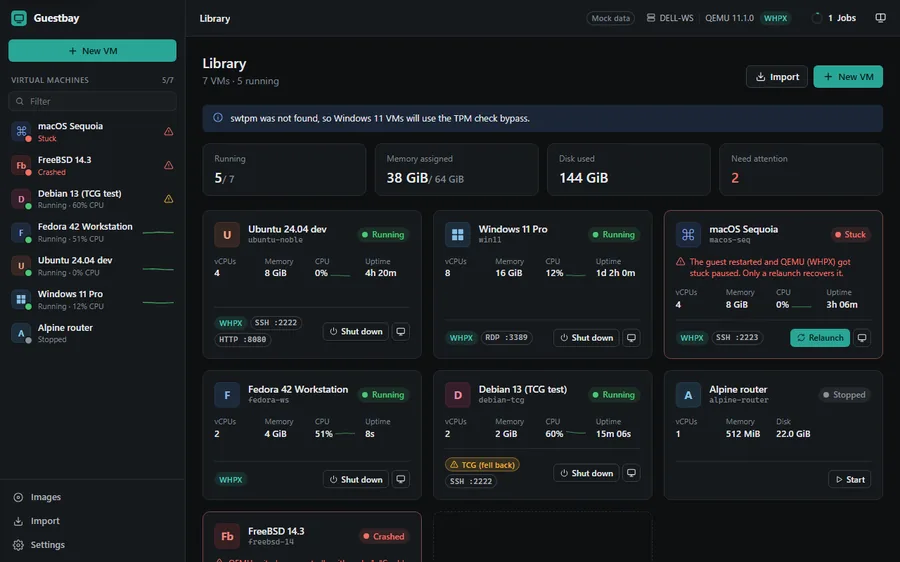Click the Need attention stat card

tap(801, 169)
